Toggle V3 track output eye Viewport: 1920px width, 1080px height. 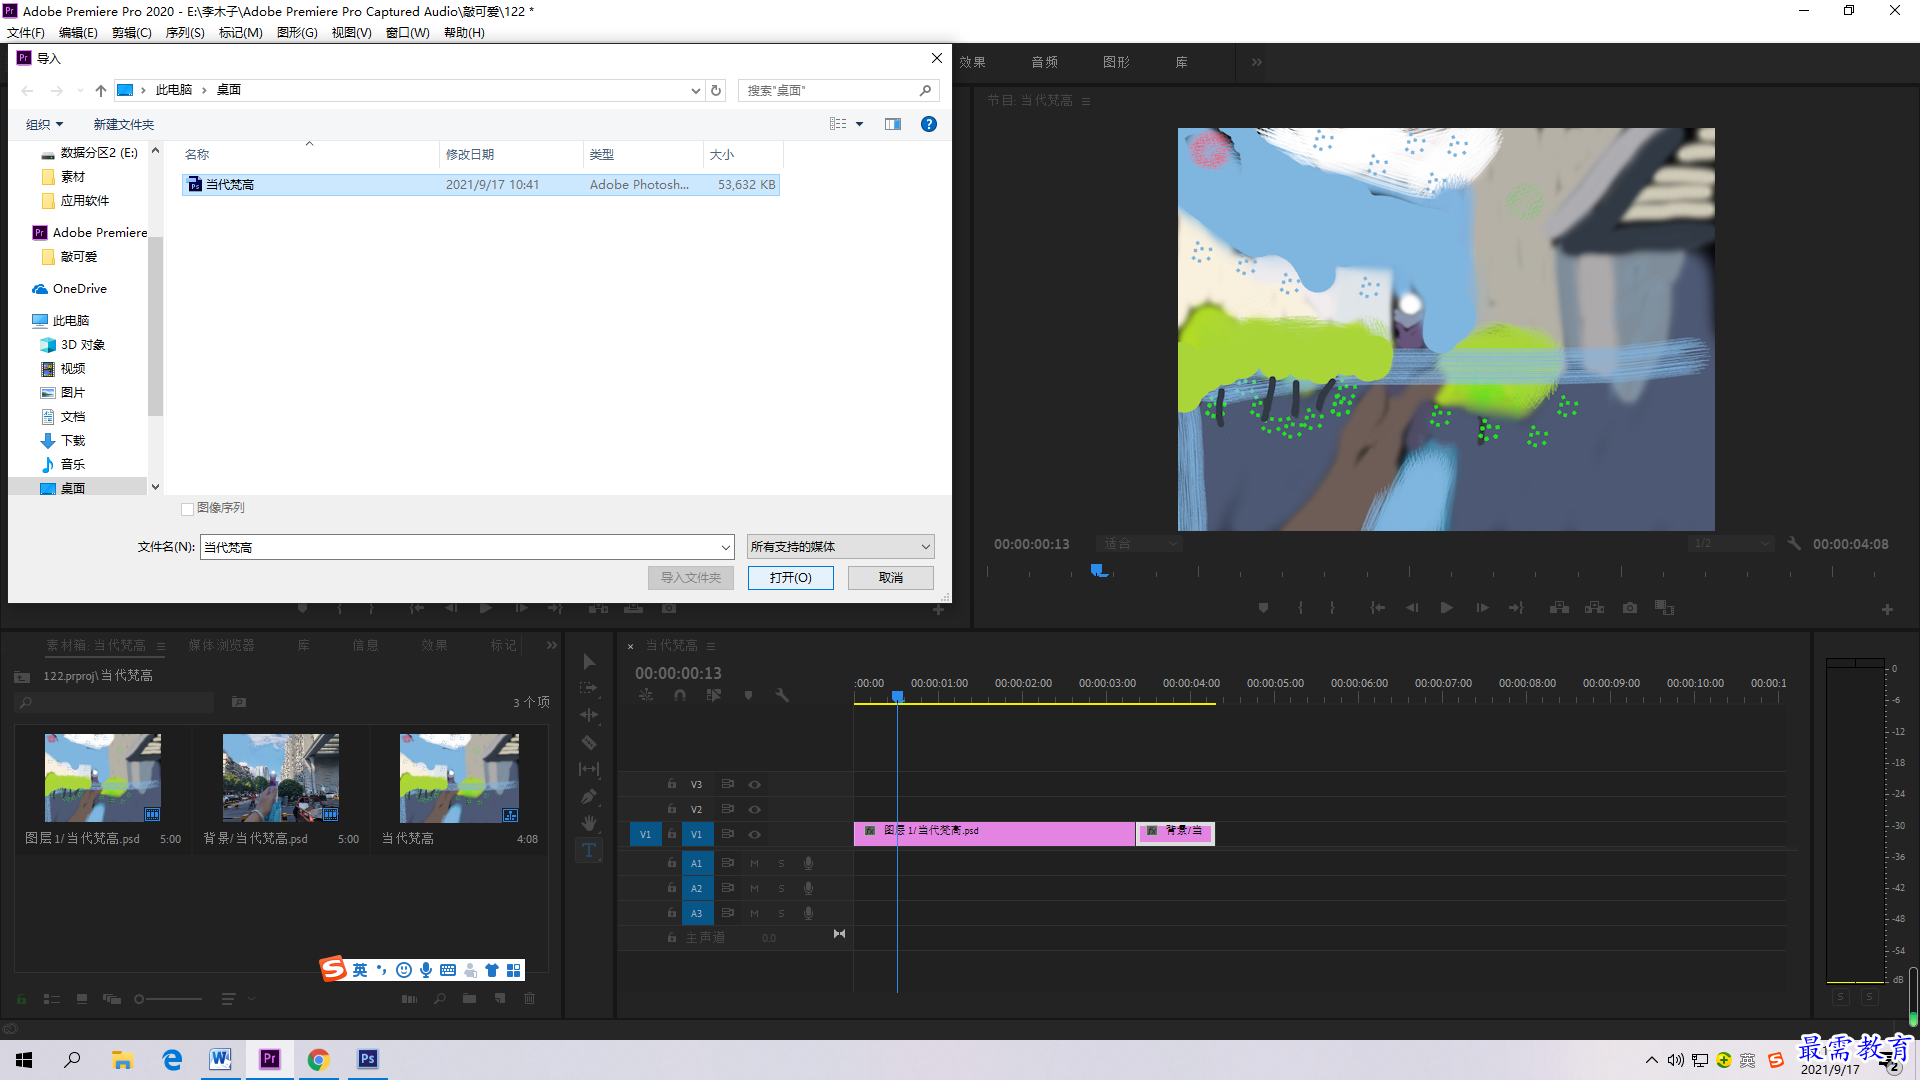[755, 784]
